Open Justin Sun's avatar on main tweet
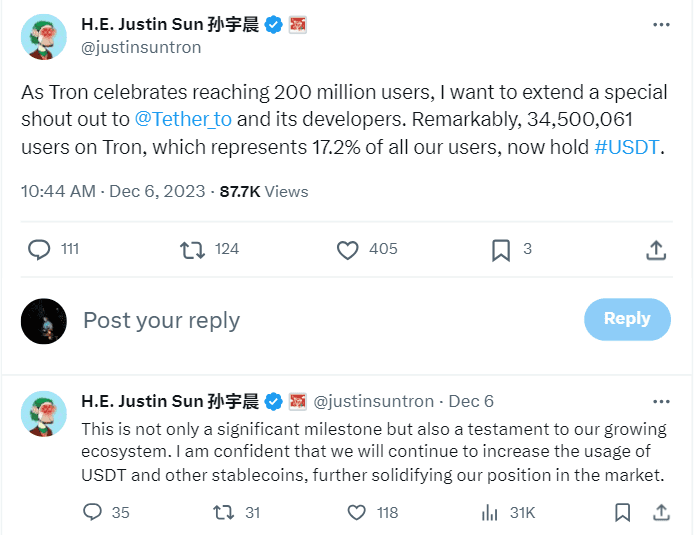The height and width of the screenshot is (535, 695). tap(44, 37)
